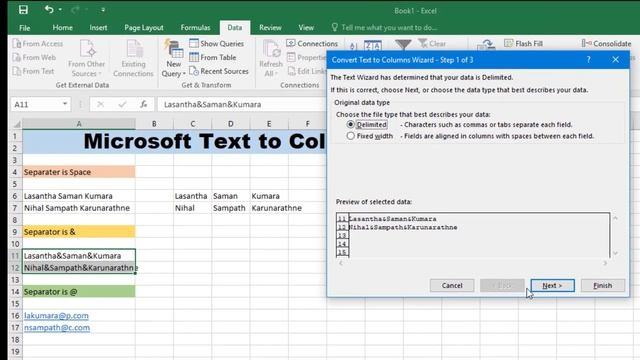Click the Filter funnel icon
640x360 pixels.
click(x=403, y=44)
